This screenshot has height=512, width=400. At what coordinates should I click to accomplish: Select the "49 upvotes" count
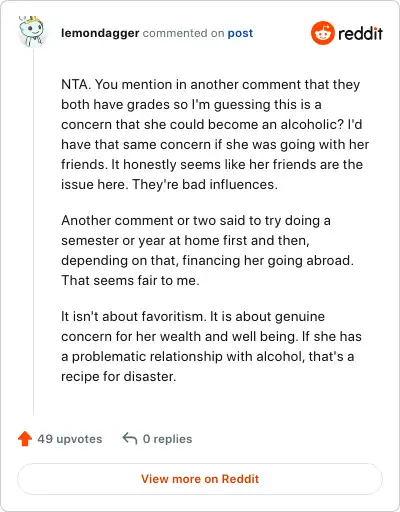[70, 439]
